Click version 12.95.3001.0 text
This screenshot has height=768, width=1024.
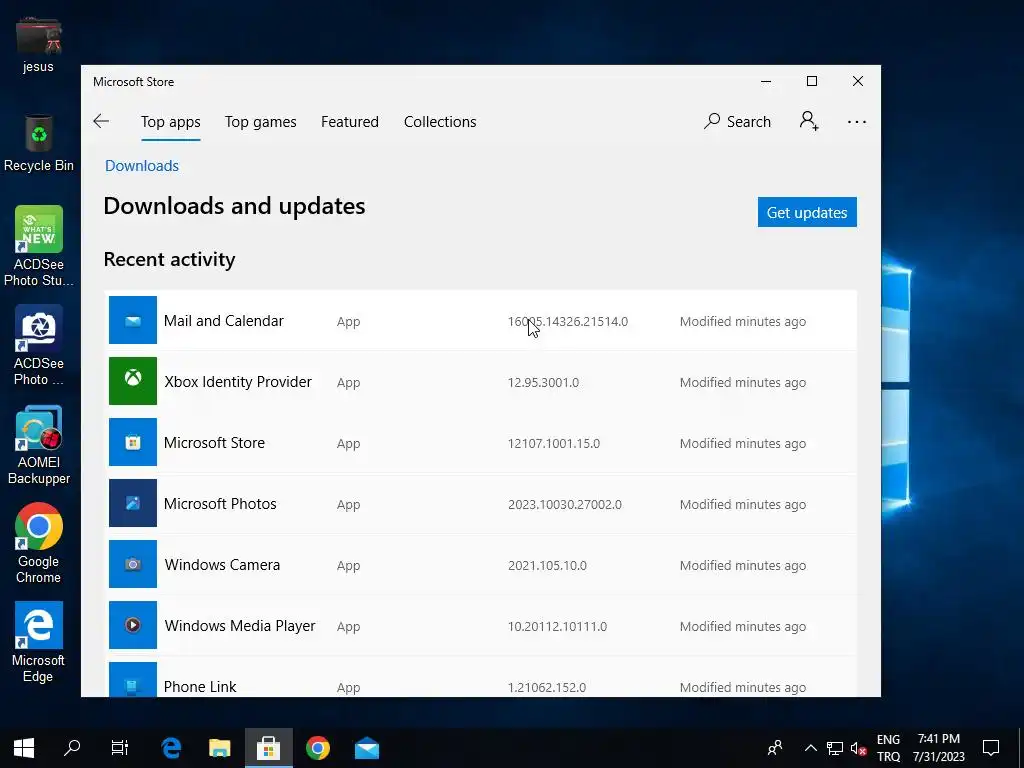[x=543, y=383]
